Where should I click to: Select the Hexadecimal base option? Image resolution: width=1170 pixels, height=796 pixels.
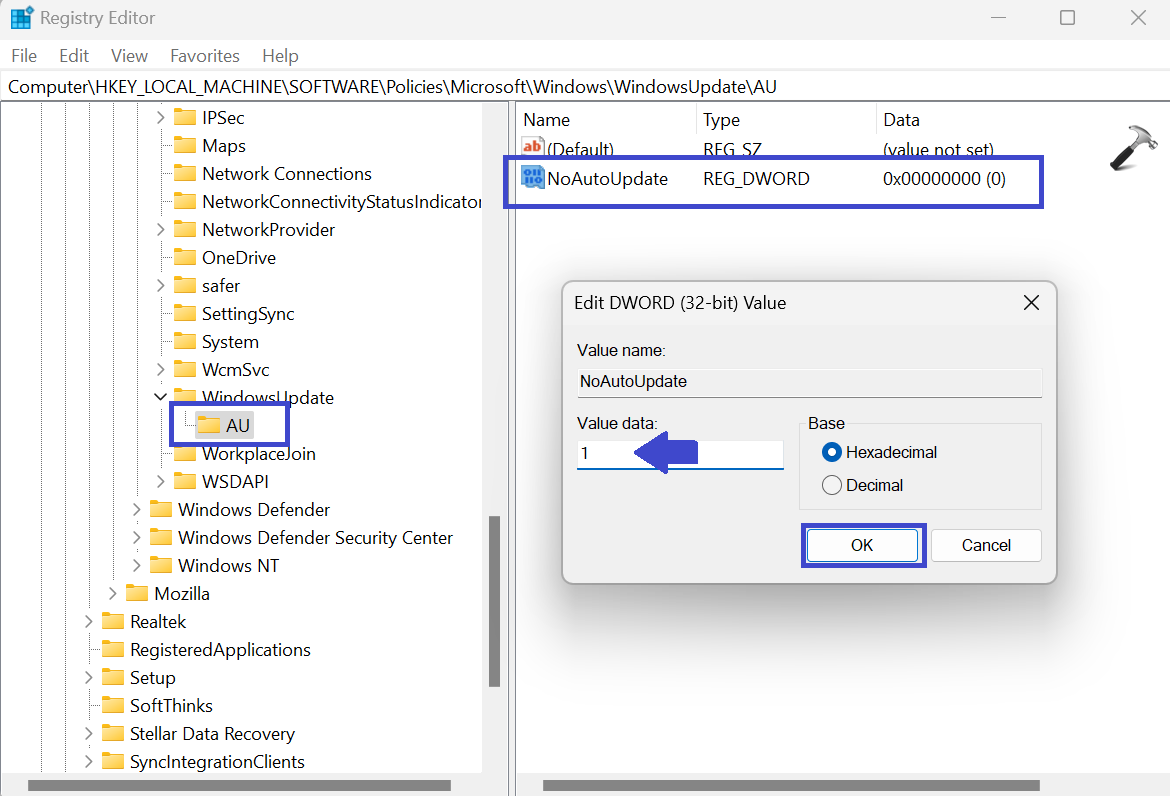(831, 452)
